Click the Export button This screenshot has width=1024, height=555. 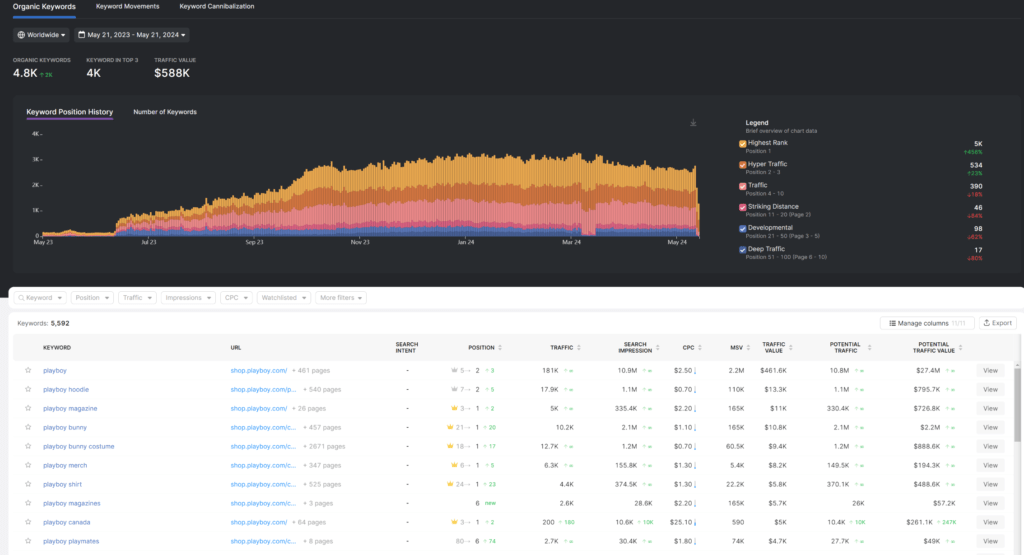coord(998,323)
